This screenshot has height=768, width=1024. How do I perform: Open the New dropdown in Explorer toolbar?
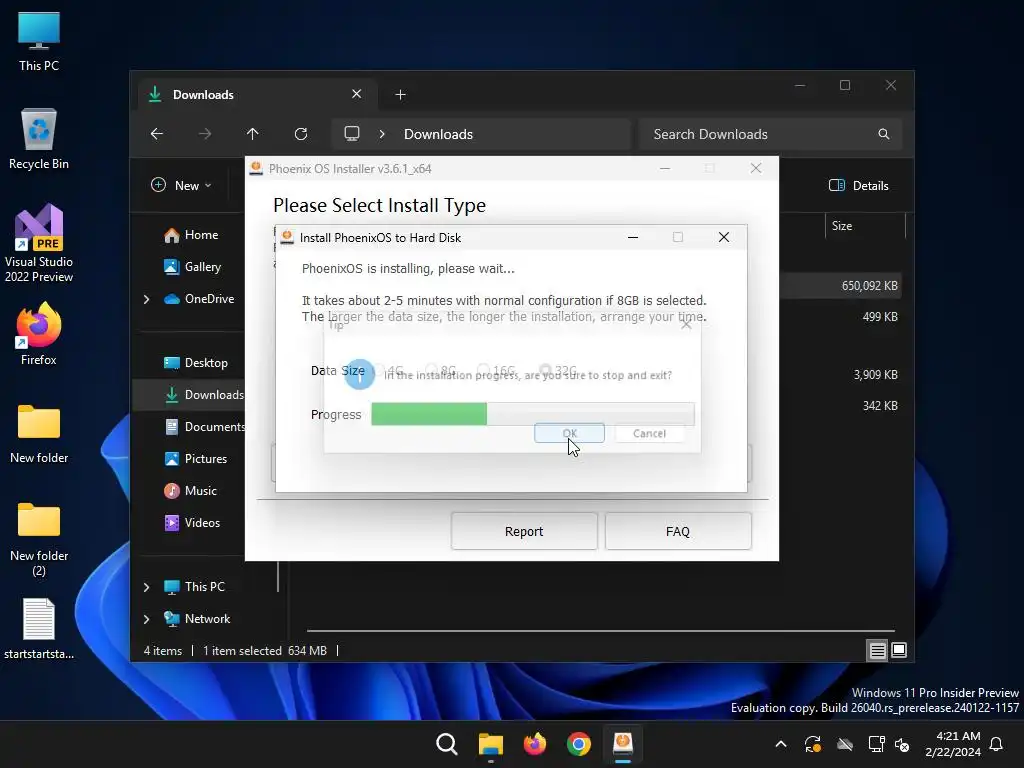(182, 185)
